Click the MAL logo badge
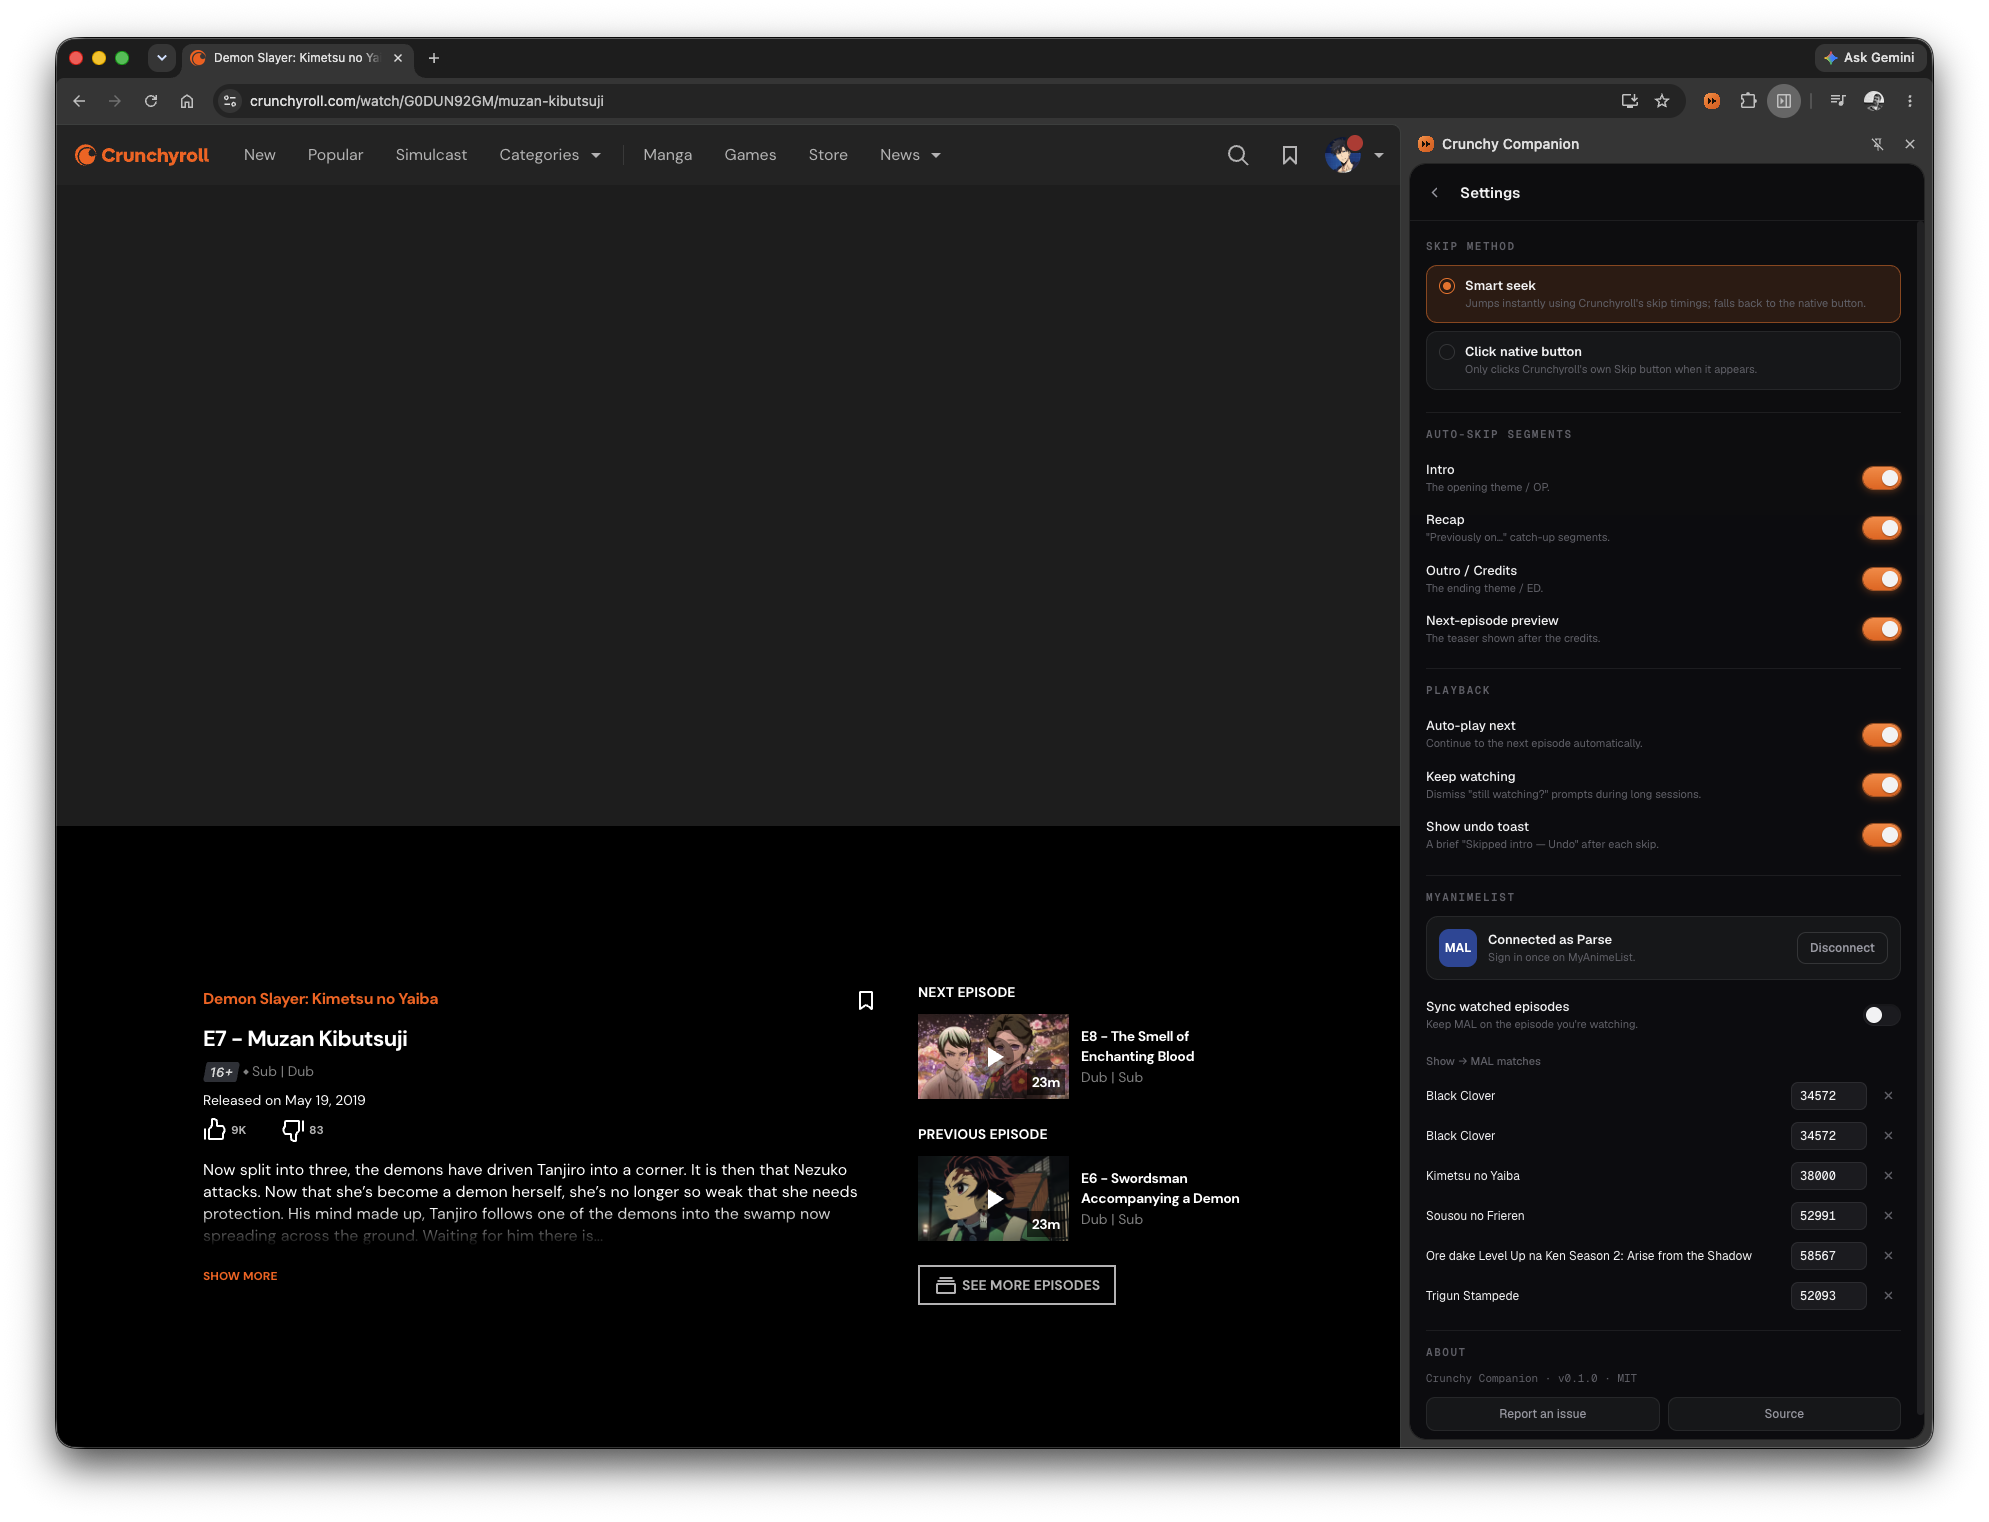Screen dimensions: 1989x1522 click(x=1458, y=948)
